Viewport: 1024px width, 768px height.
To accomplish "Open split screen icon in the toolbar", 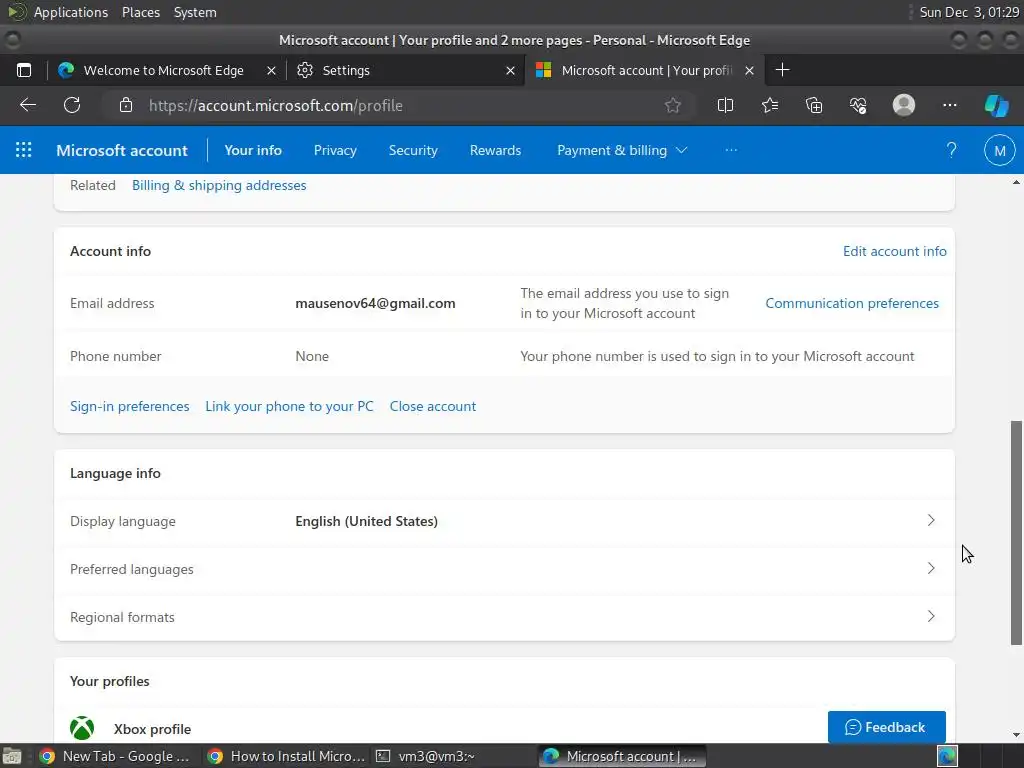I will 725,105.
